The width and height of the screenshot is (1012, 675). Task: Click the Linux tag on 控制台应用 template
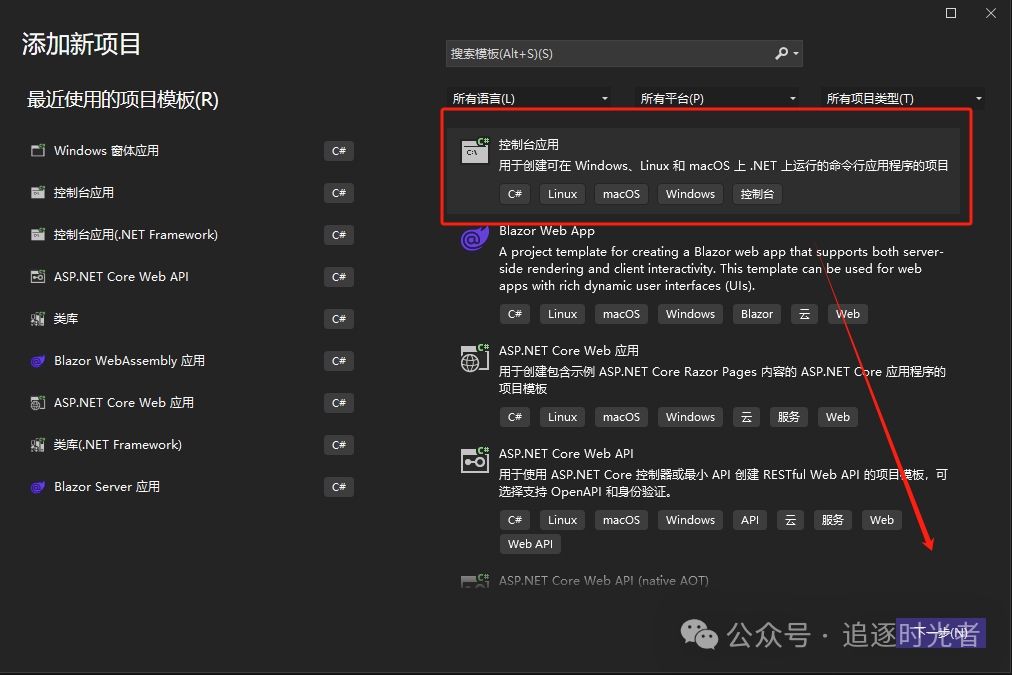[562, 194]
